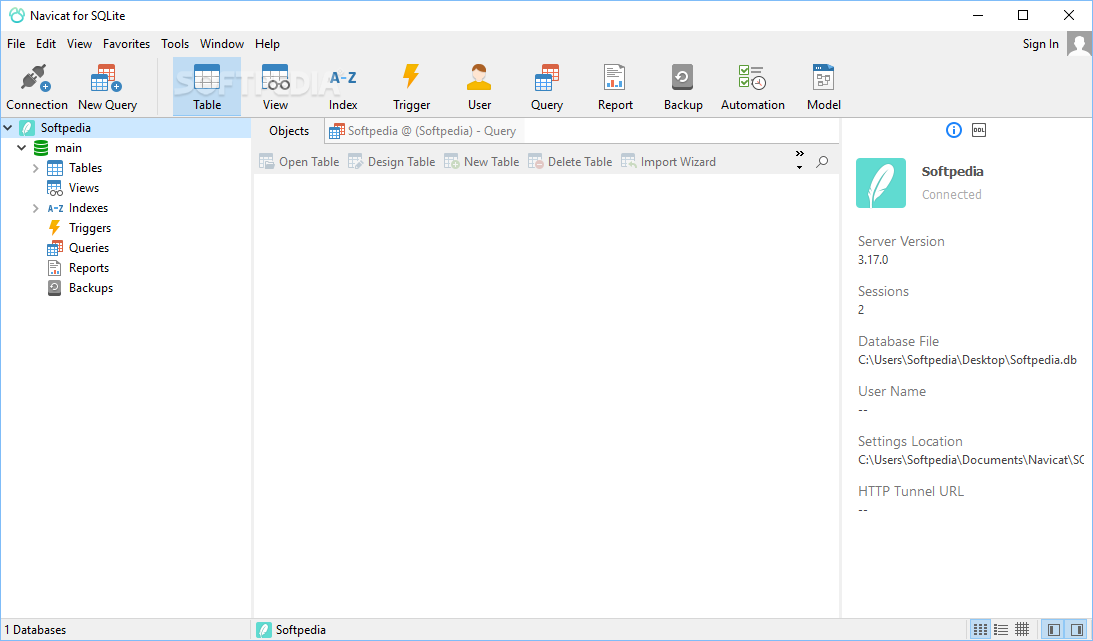The width and height of the screenshot is (1093, 641).
Task: Open the User toolbar icon
Action: point(479,86)
